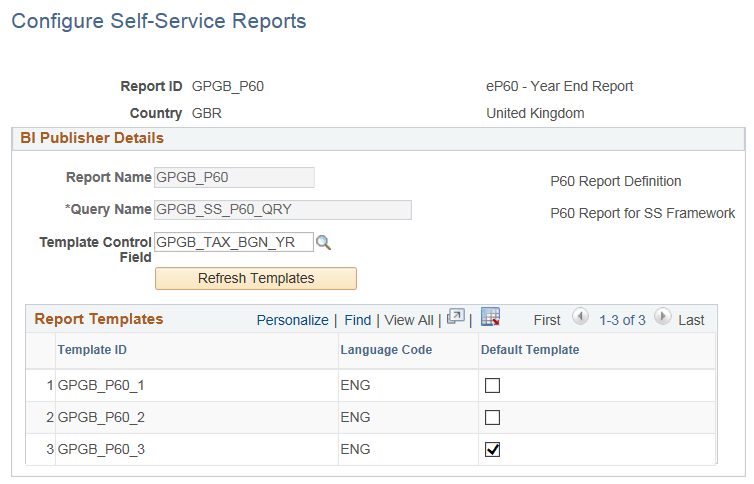Click the Template Control Field input
This screenshot has width=754, height=484.
[x=234, y=242]
